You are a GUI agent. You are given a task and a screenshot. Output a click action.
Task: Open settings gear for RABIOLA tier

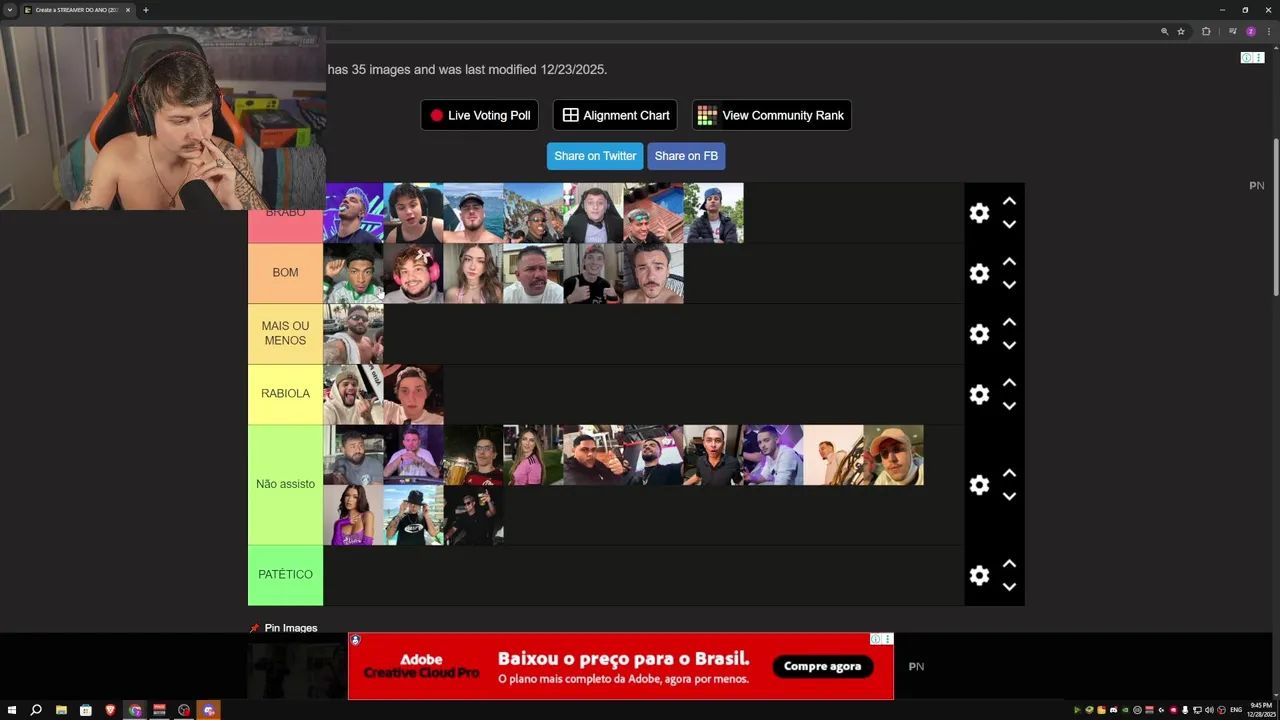tap(979, 394)
